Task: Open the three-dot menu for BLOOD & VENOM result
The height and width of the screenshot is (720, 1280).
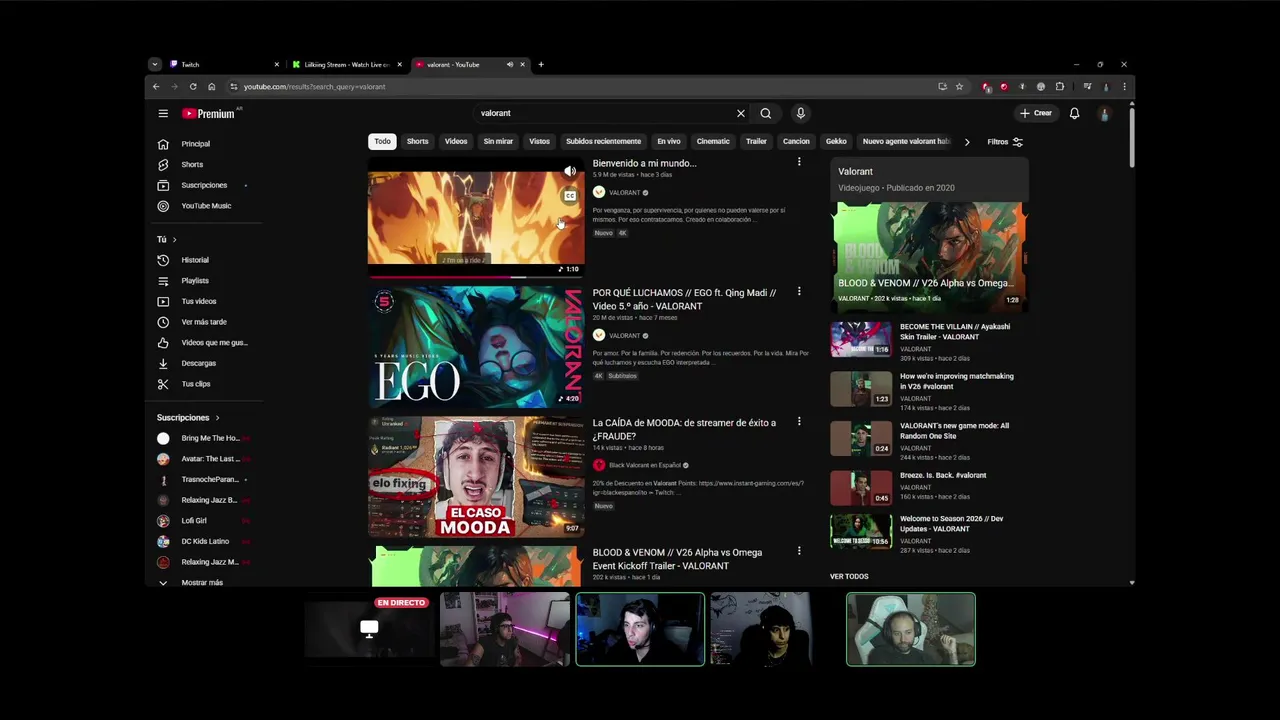Action: (798, 551)
